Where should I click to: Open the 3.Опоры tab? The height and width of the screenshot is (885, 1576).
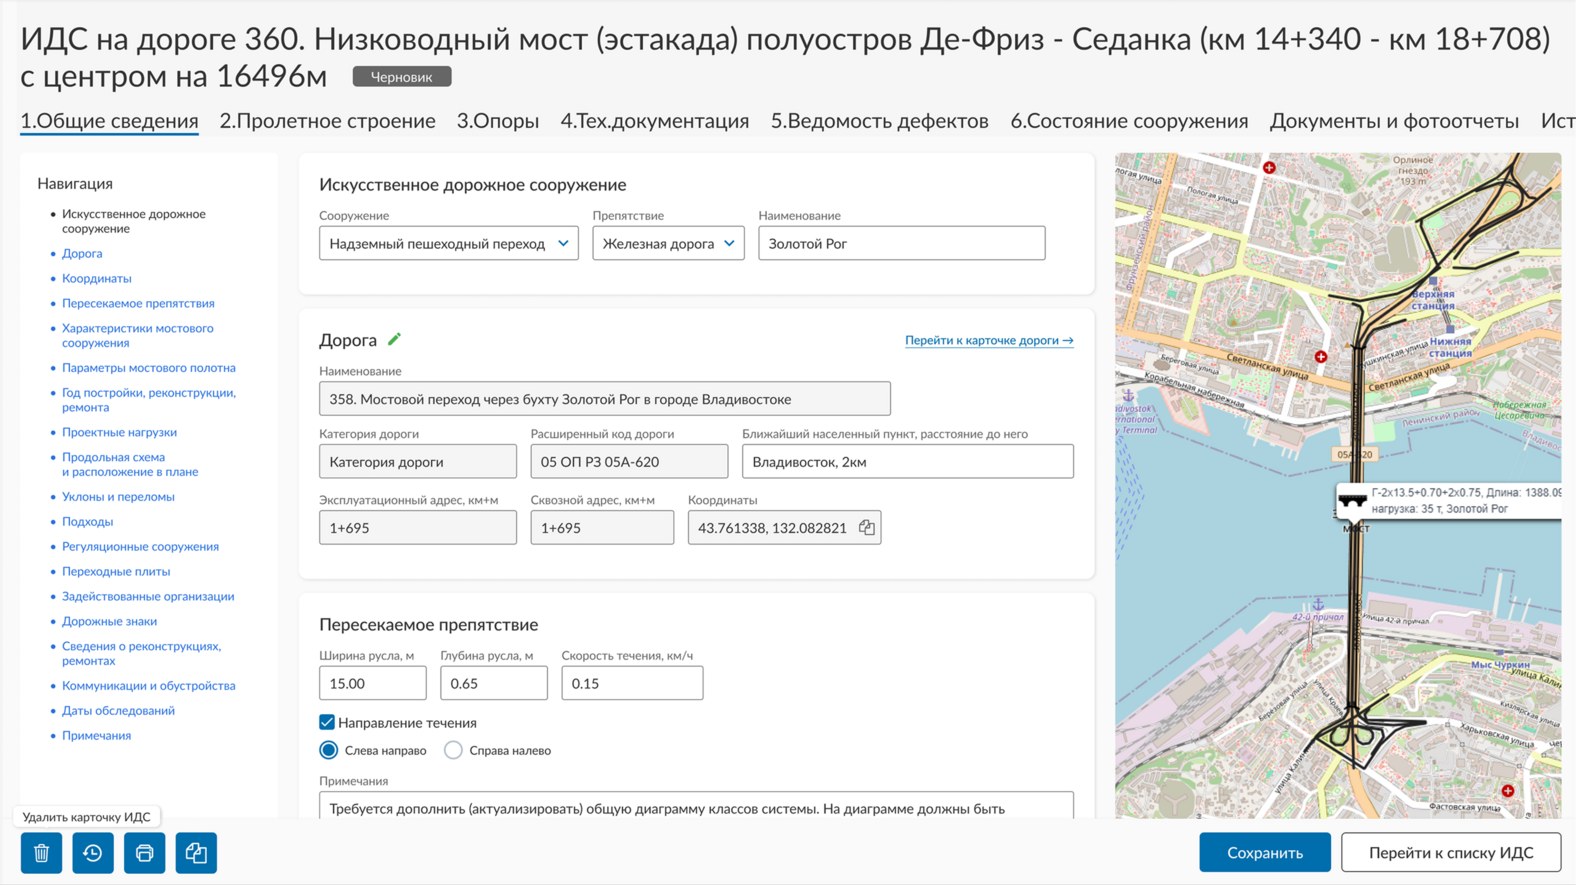point(498,121)
